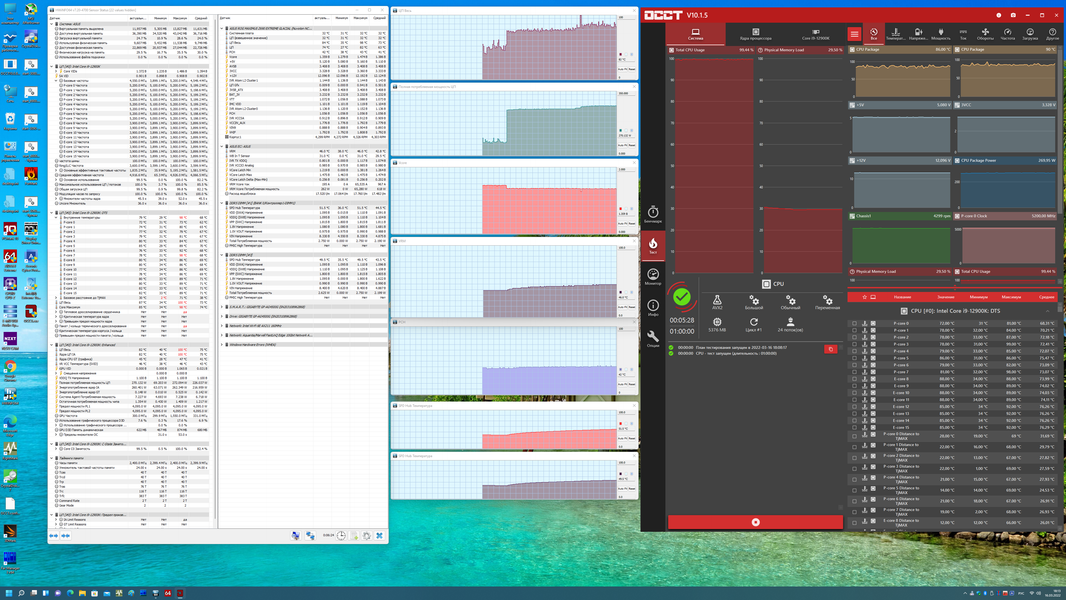Click the HWiNFO sensor settings gear icon
This screenshot has height=600, width=1066.
[366, 535]
